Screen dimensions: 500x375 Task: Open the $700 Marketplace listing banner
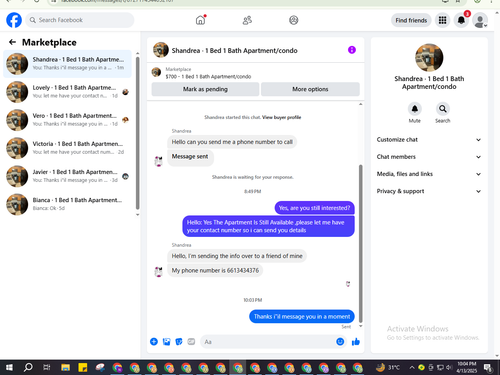pyautogui.click(x=256, y=73)
